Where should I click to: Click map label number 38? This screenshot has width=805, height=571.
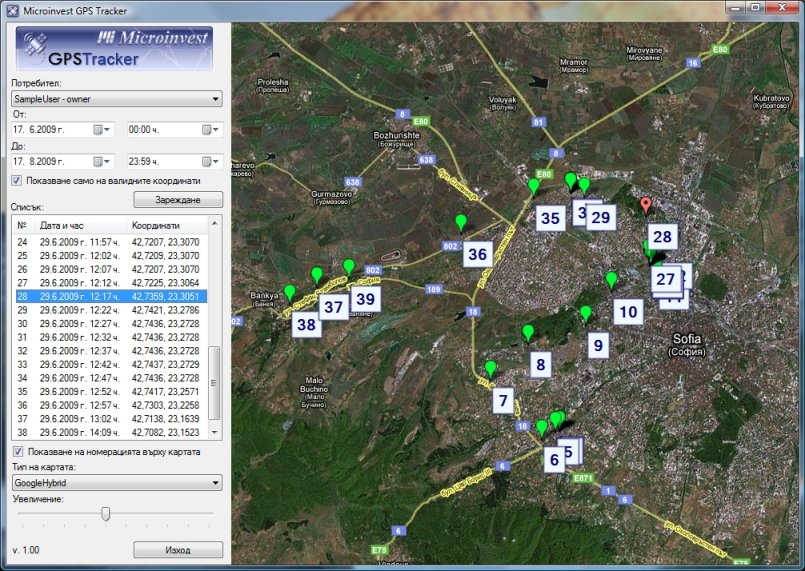pyautogui.click(x=306, y=325)
